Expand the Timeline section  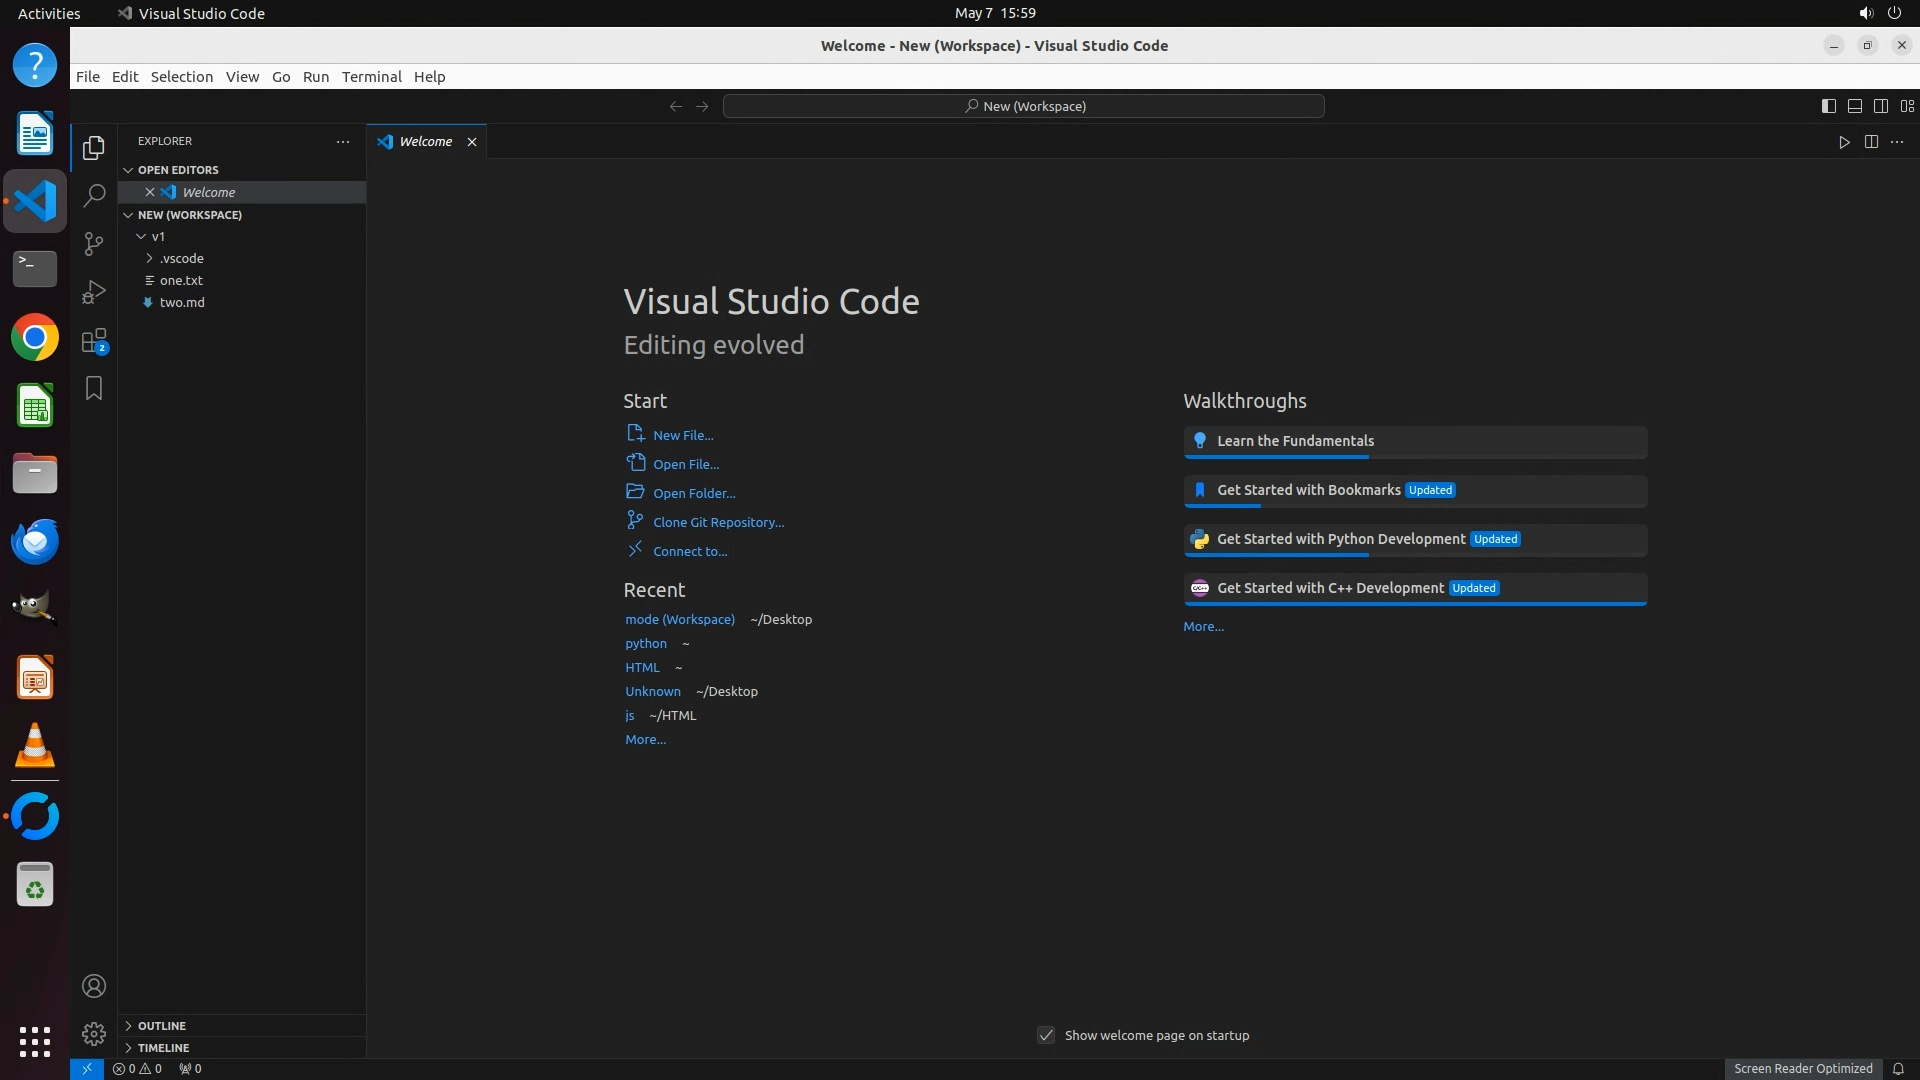click(163, 1048)
